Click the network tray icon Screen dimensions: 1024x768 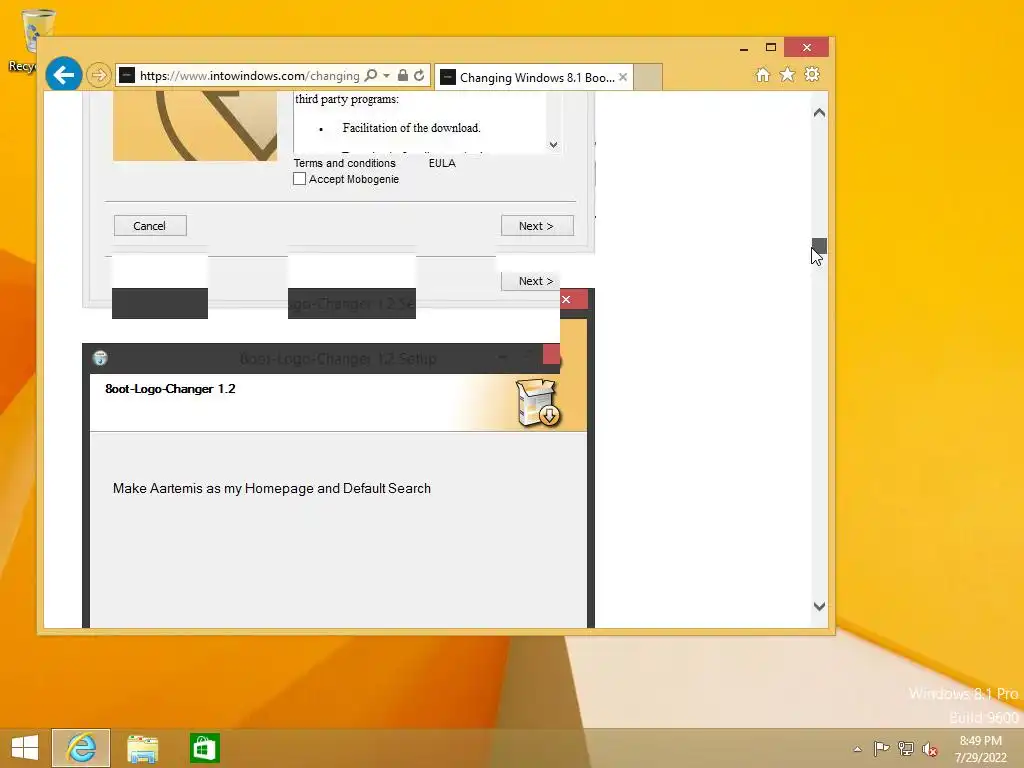pos(906,748)
